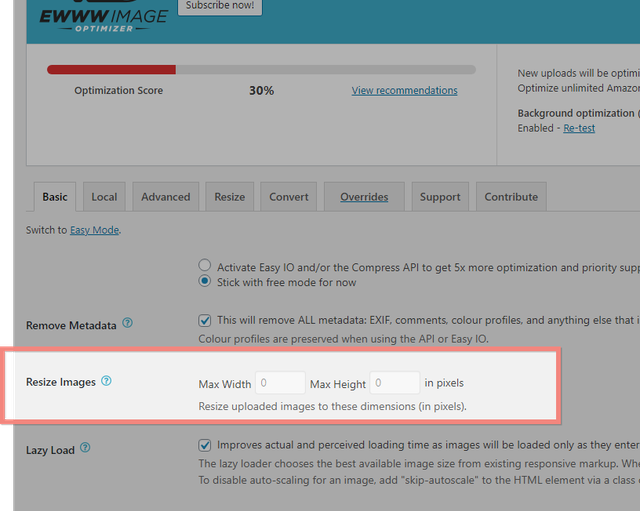This screenshot has width=640, height=511.
Task: Switch to the Advanced tab
Action: pos(166,197)
